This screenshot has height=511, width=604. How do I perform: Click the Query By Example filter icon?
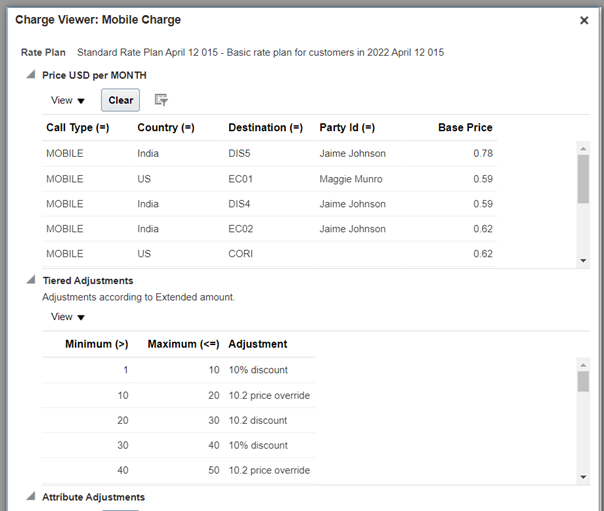click(161, 100)
